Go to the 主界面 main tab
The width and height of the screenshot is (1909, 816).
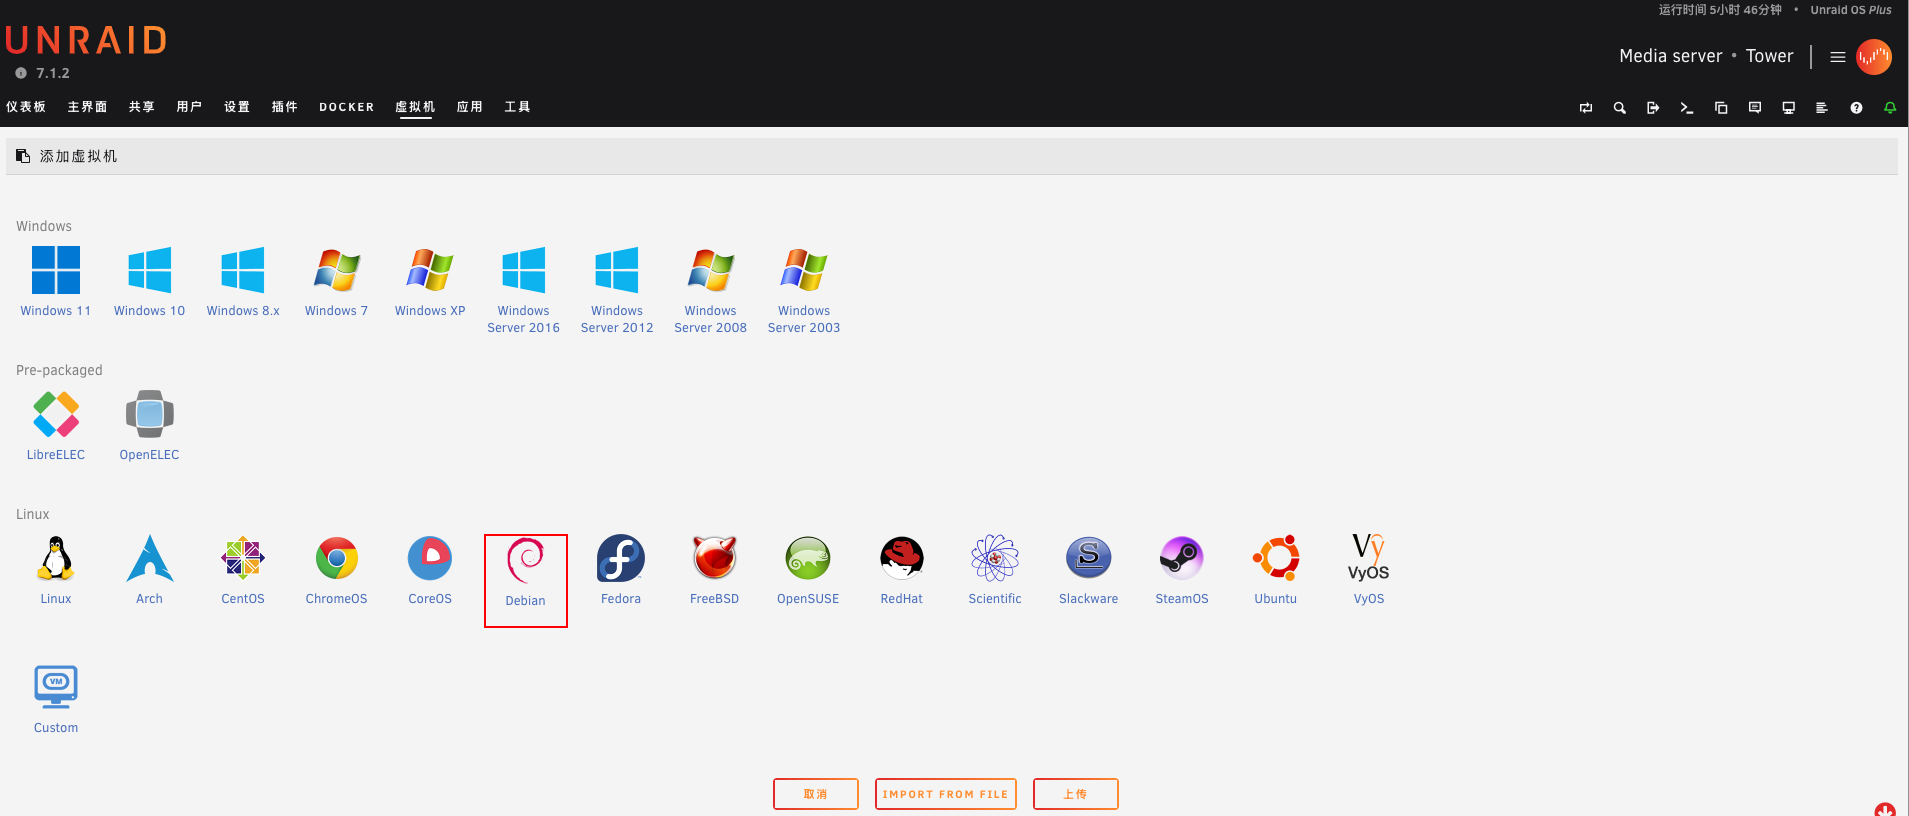coord(87,107)
